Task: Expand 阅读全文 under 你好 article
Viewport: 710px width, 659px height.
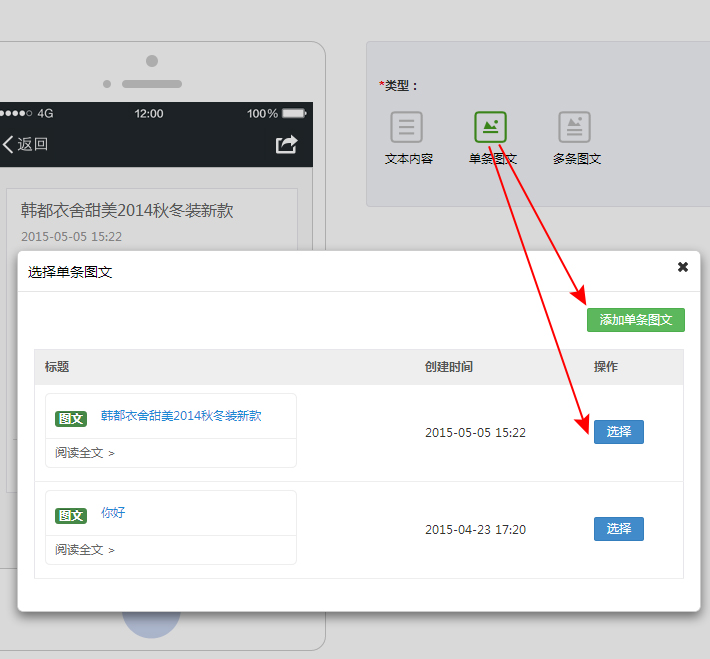Action: 85,550
